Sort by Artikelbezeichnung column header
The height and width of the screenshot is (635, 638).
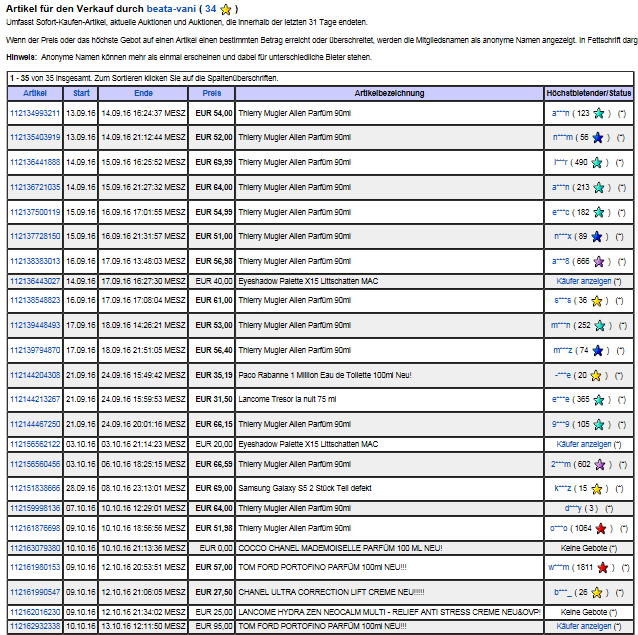coord(389,93)
